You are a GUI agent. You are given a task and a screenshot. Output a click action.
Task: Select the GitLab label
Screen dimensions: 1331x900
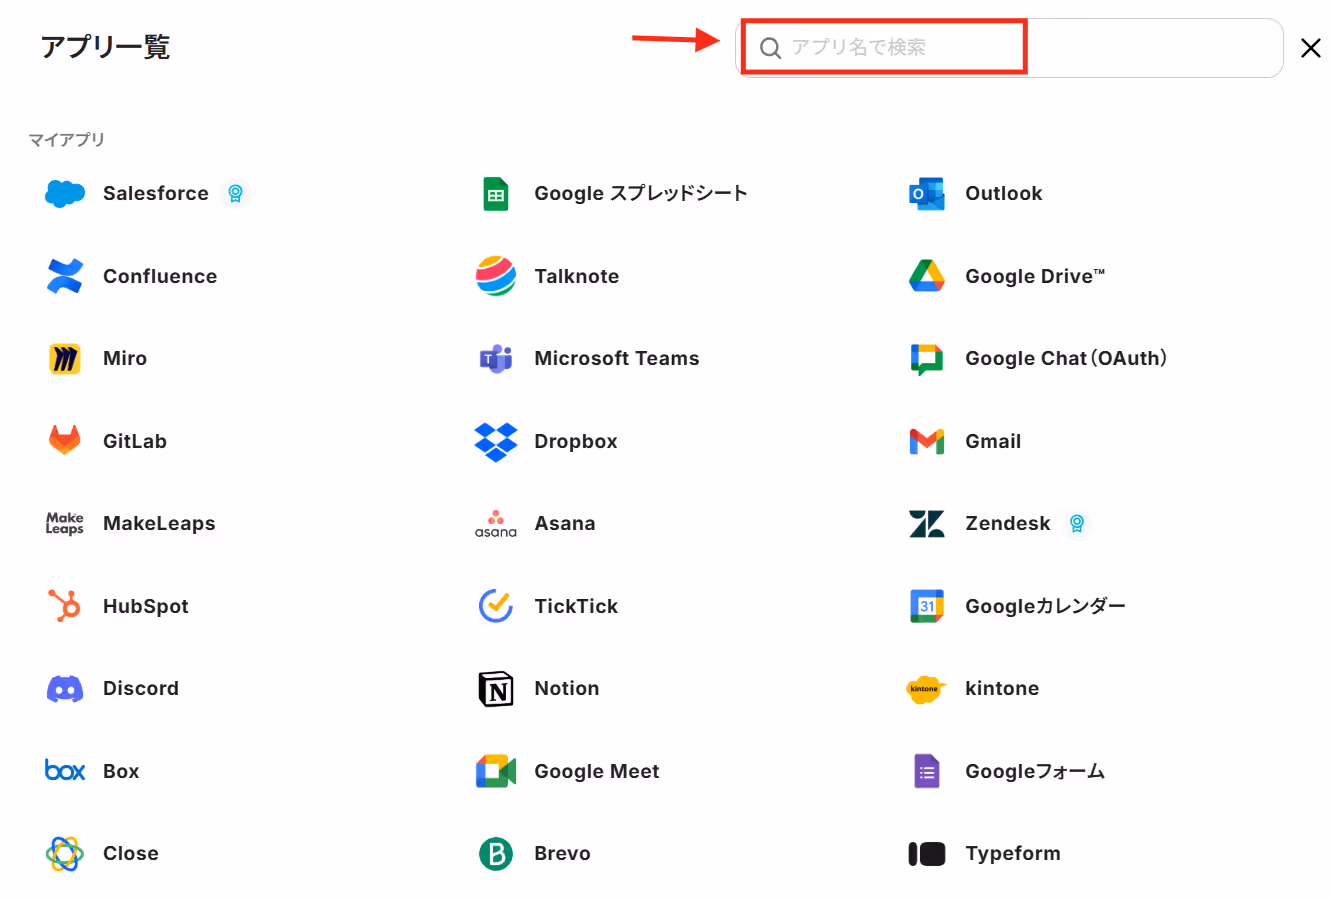tap(135, 441)
